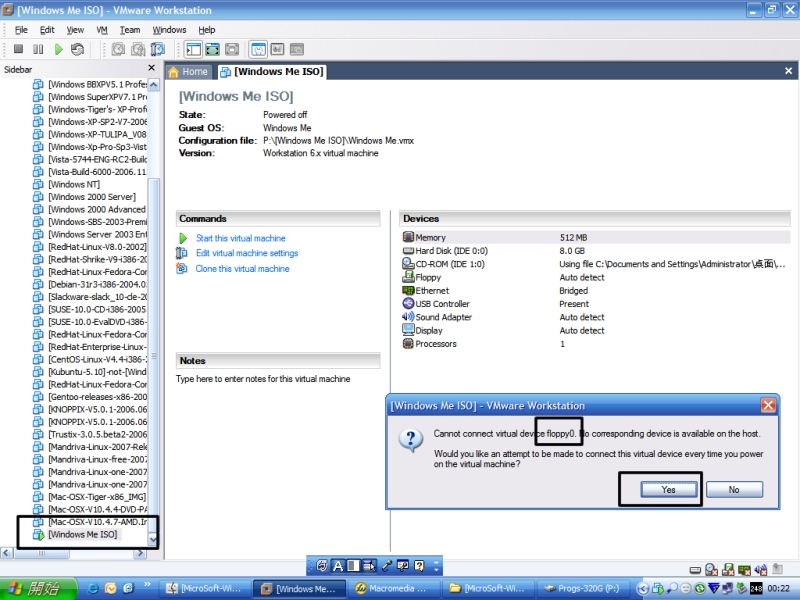The image size is (800, 600).
Task: Close the Sidebar panel
Action: pos(151,68)
